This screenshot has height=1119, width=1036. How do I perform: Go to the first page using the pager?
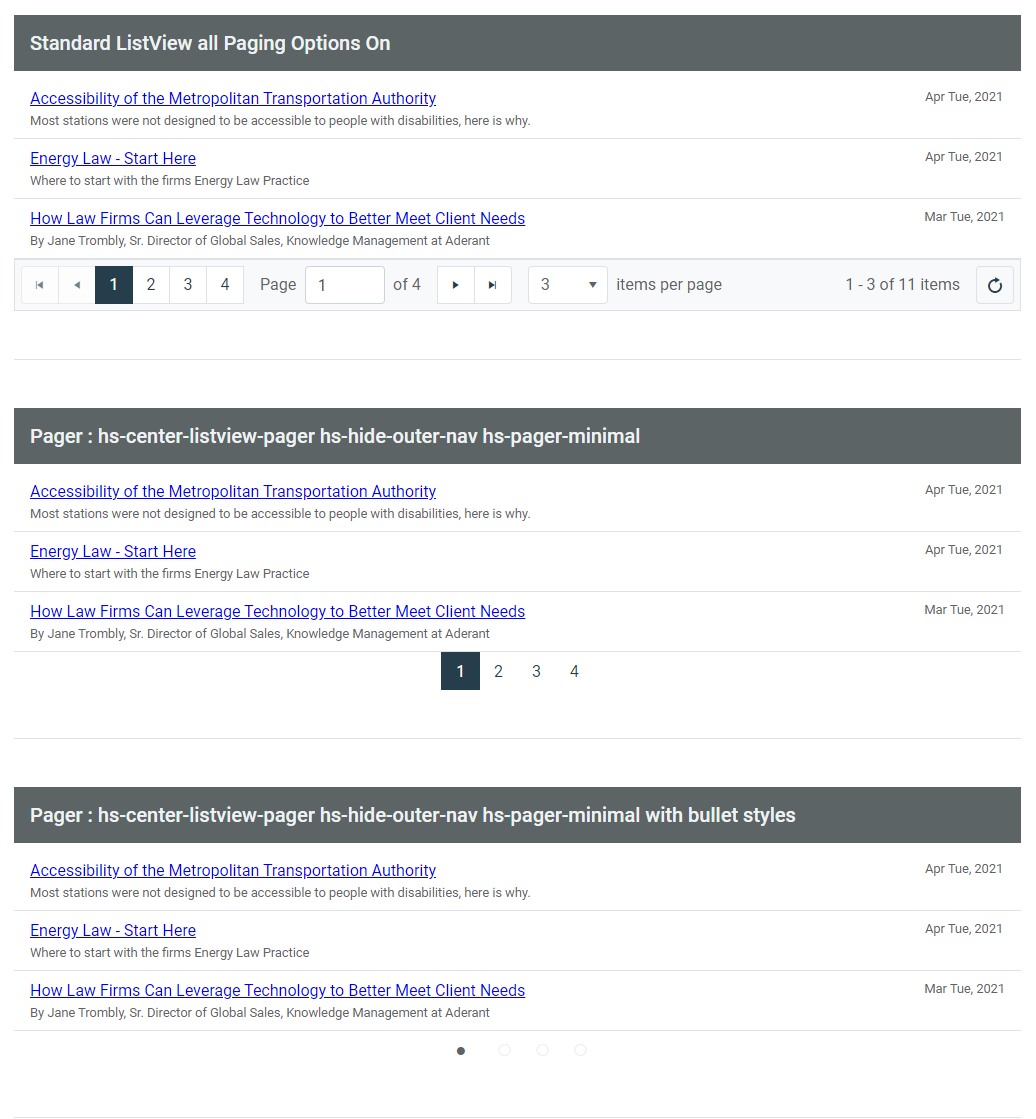[39, 284]
